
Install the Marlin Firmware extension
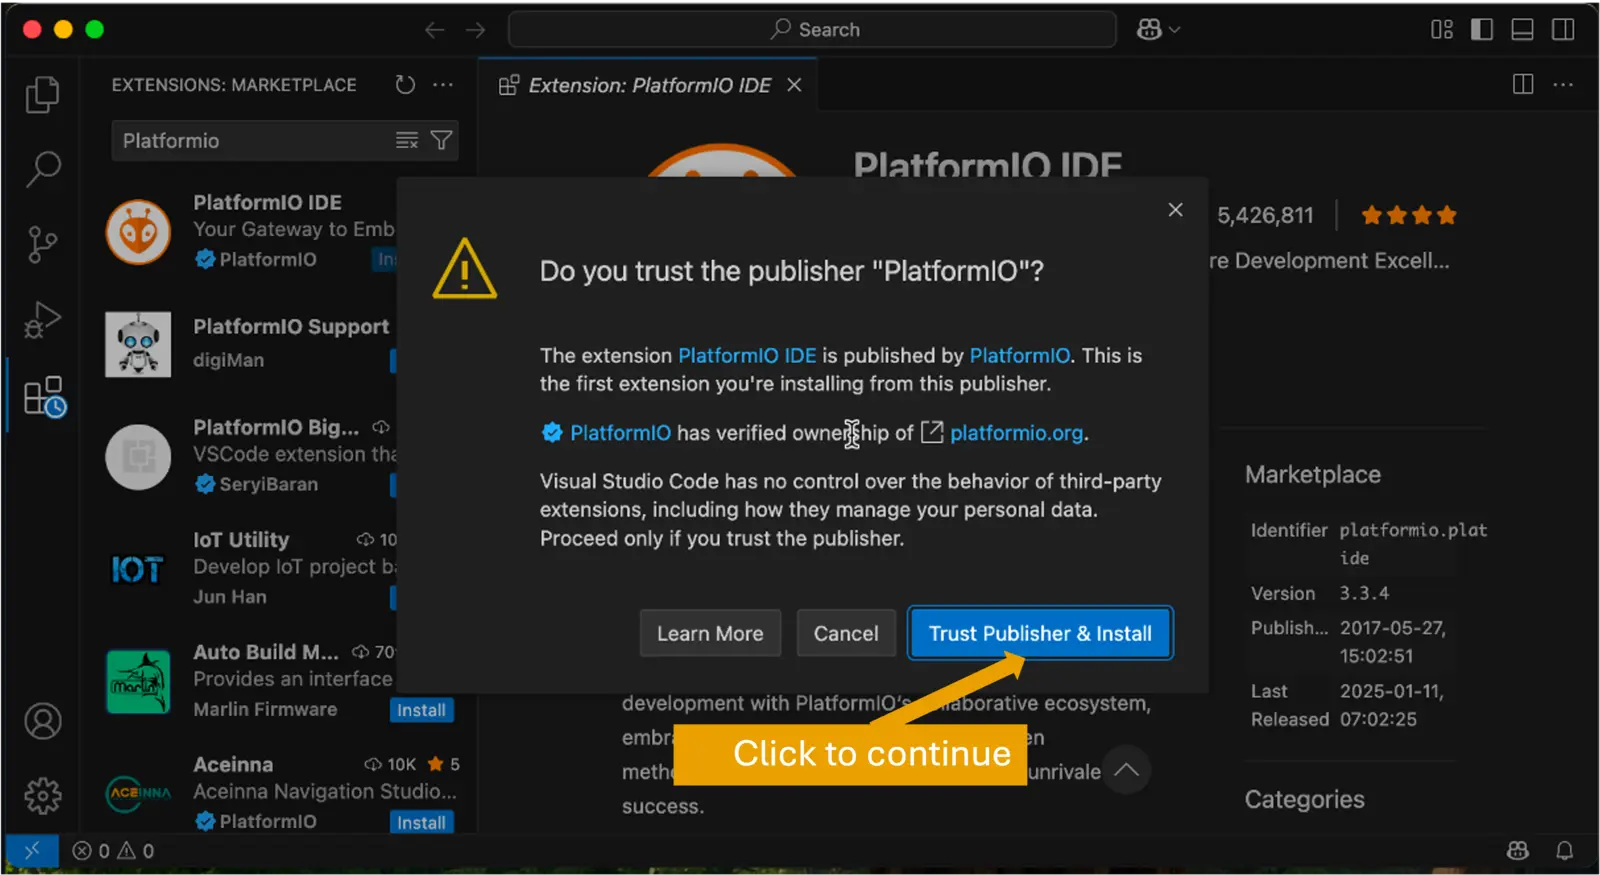[x=421, y=710]
